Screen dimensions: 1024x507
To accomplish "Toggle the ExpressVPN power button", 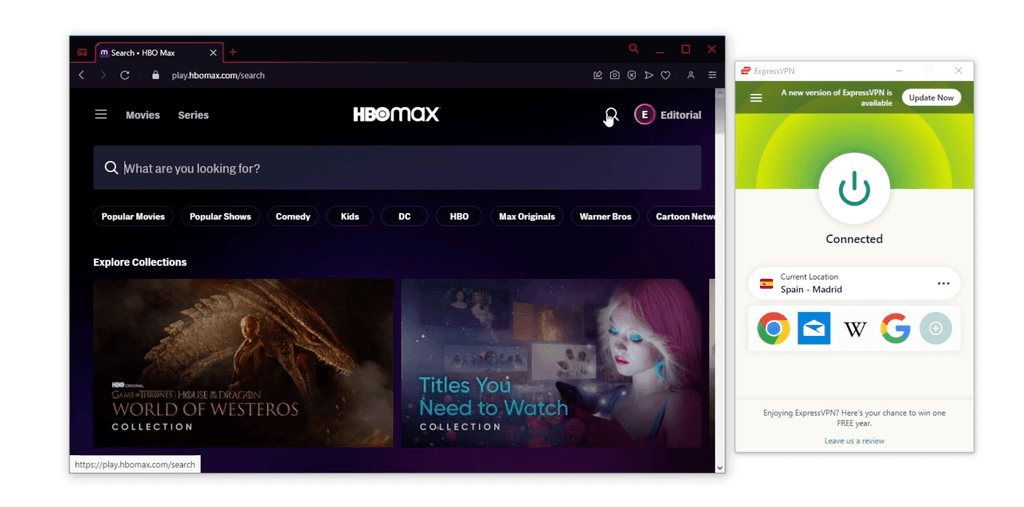I will coord(854,189).
